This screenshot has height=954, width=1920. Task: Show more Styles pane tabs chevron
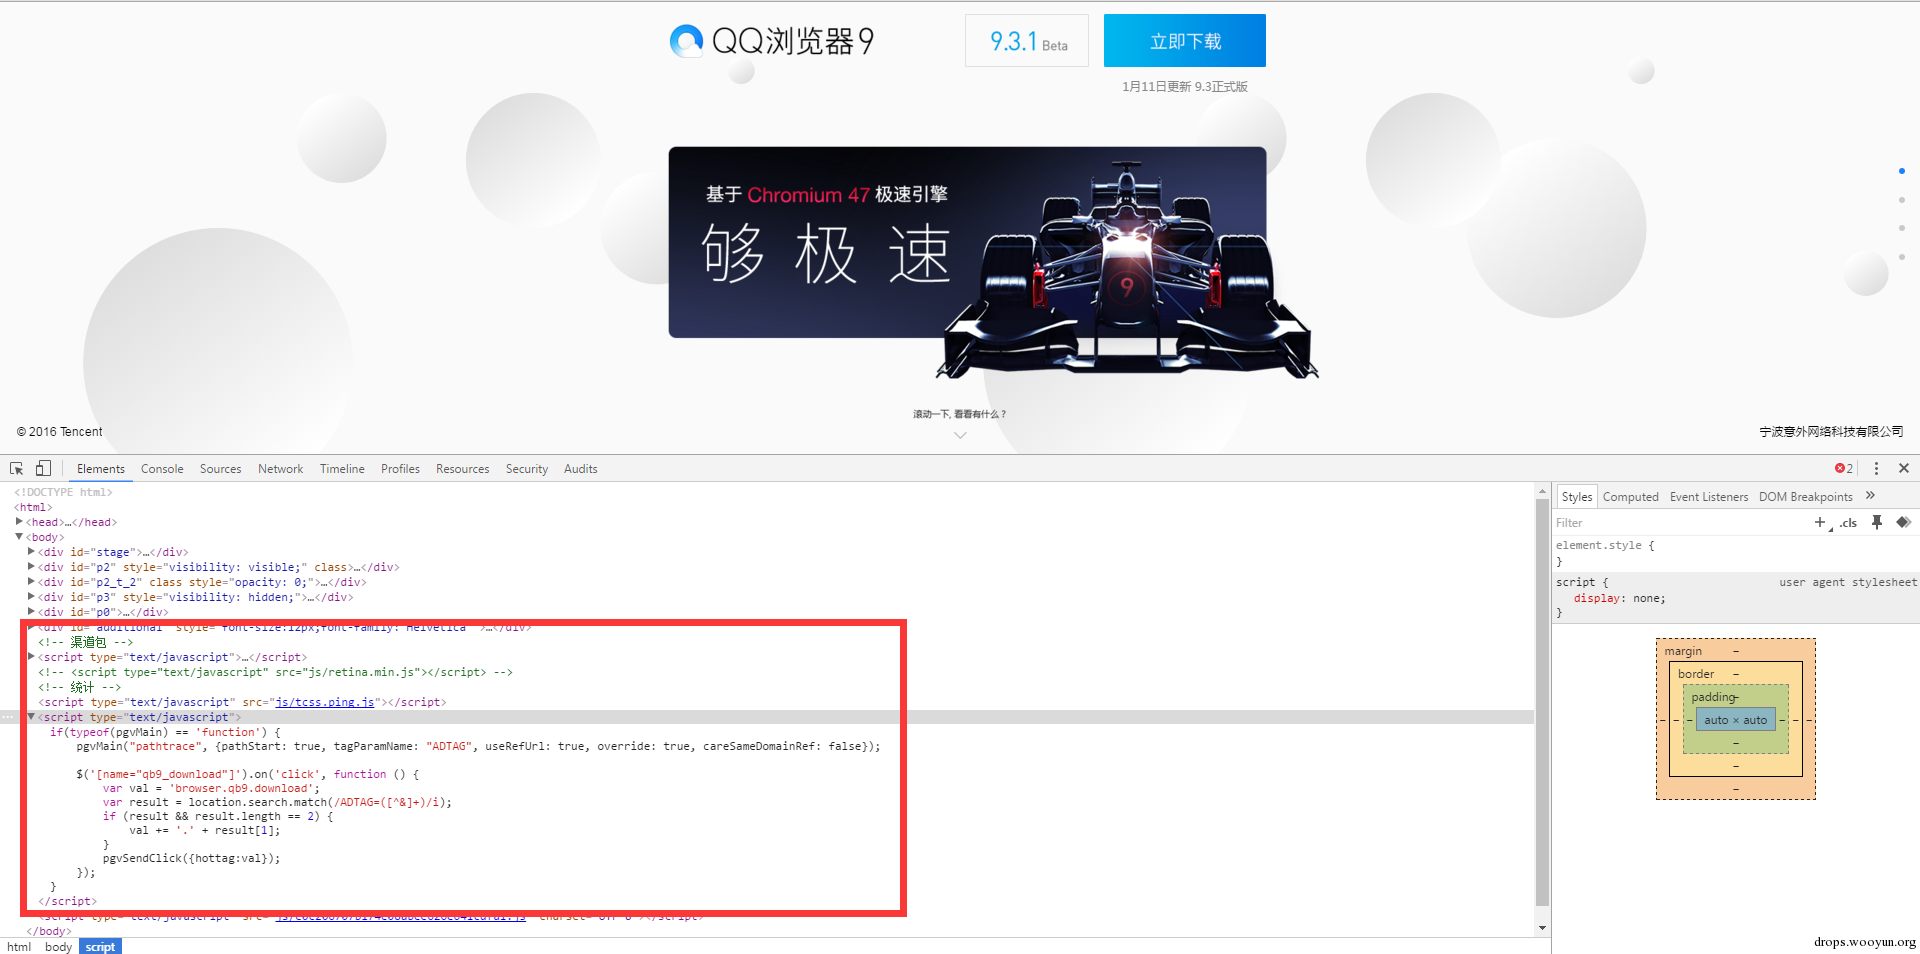coord(1870,496)
